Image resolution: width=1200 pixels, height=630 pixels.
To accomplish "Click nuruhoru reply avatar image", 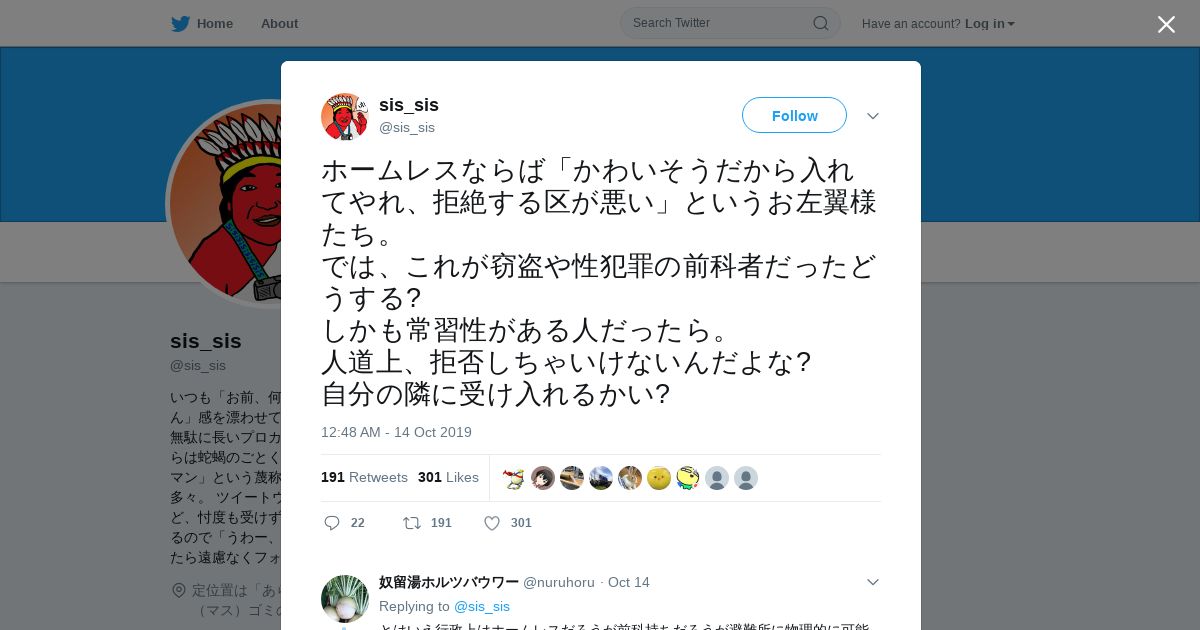I will (345, 599).
